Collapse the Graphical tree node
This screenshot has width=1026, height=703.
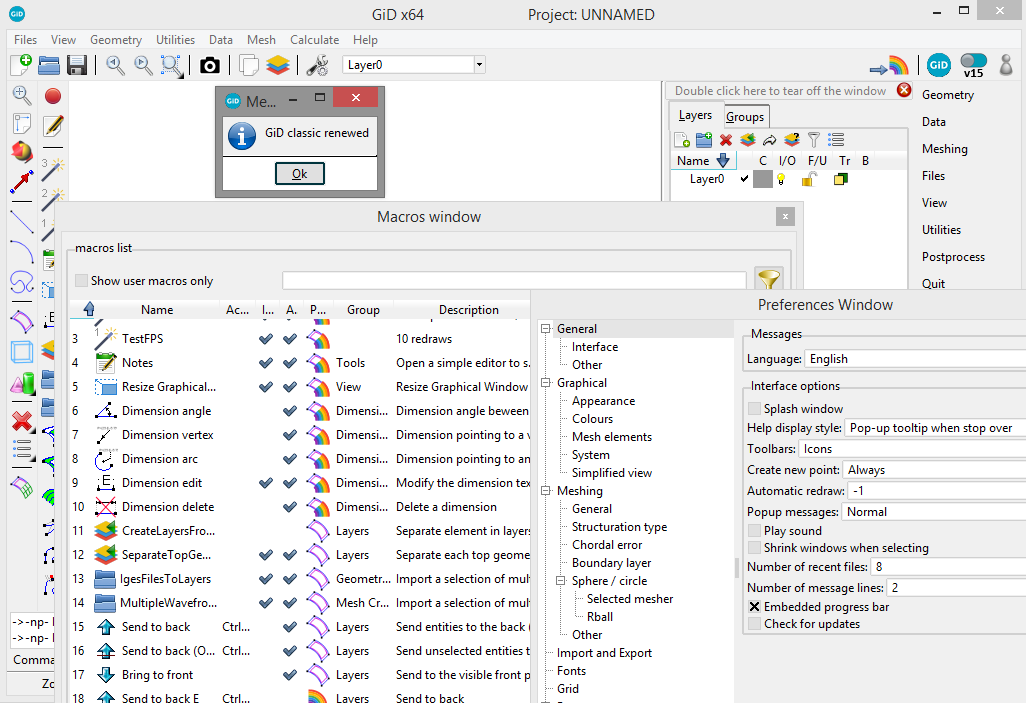546,383
